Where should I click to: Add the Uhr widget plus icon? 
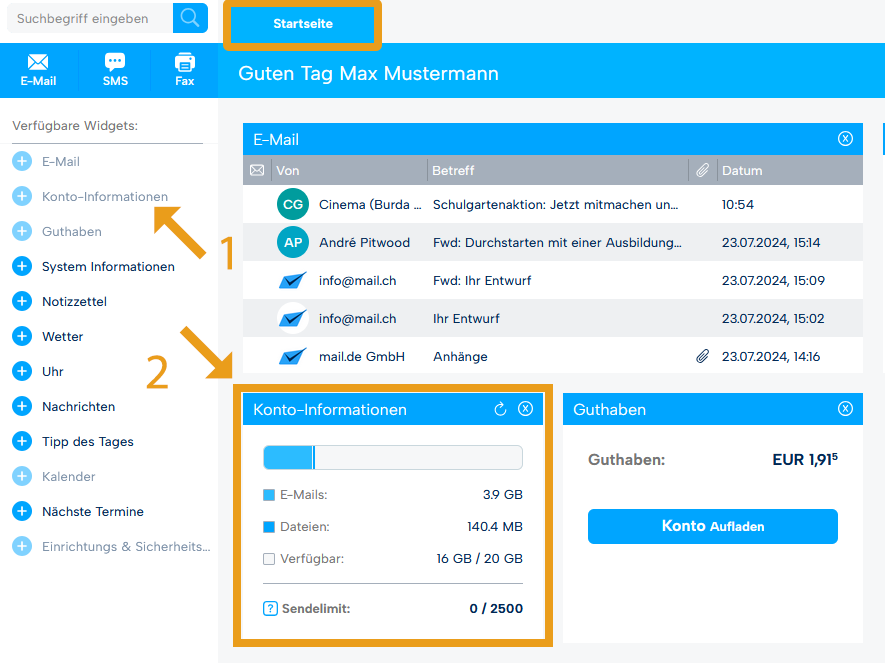[22, 371]
